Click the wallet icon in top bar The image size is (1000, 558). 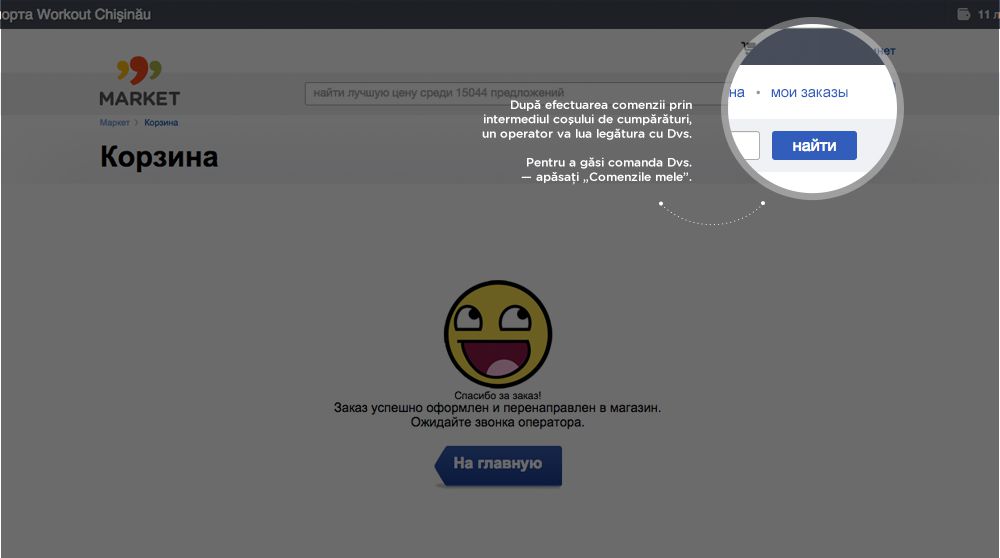pos(963,14)
